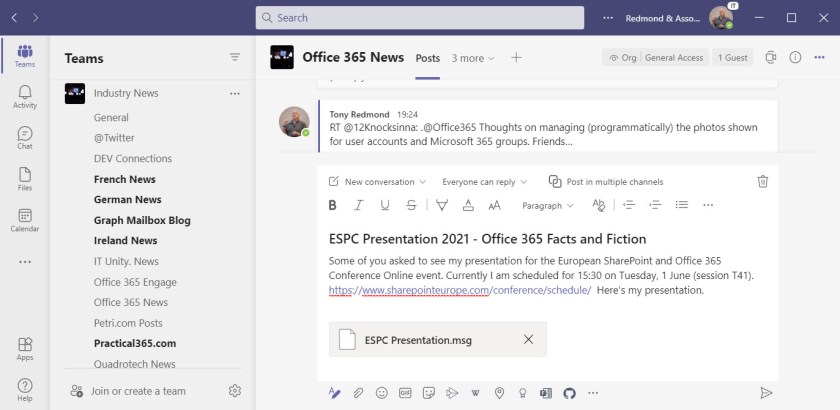Image resolution: width=840 pixels, height=410 pixels.
Task: Open the emoji picker
Action: [x=381, y=393]
